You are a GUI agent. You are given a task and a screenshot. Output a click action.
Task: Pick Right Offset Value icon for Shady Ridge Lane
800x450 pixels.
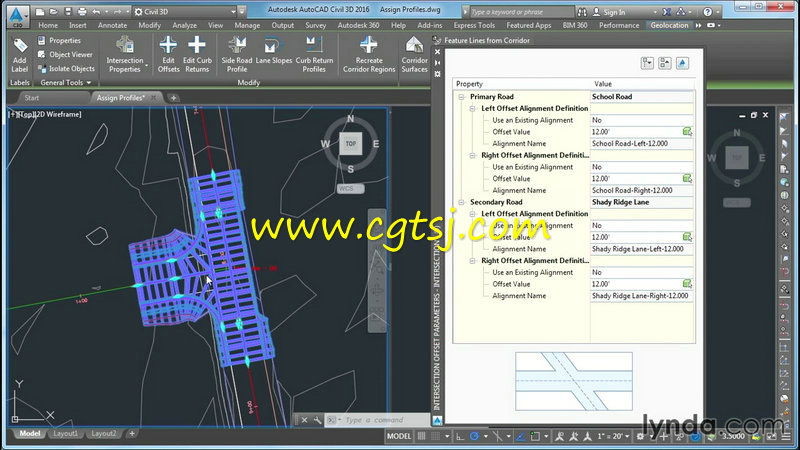tap(687, 284)
